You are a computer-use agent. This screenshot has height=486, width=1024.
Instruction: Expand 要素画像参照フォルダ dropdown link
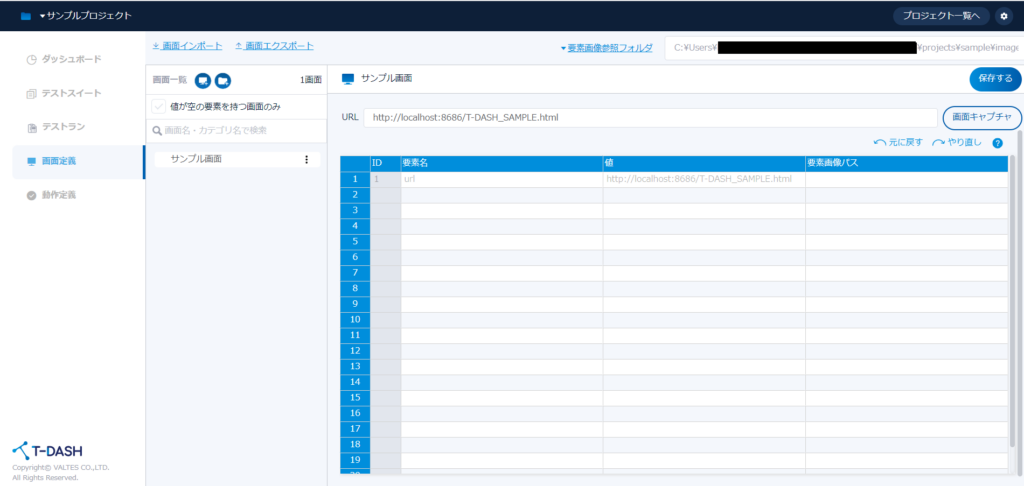607,48
